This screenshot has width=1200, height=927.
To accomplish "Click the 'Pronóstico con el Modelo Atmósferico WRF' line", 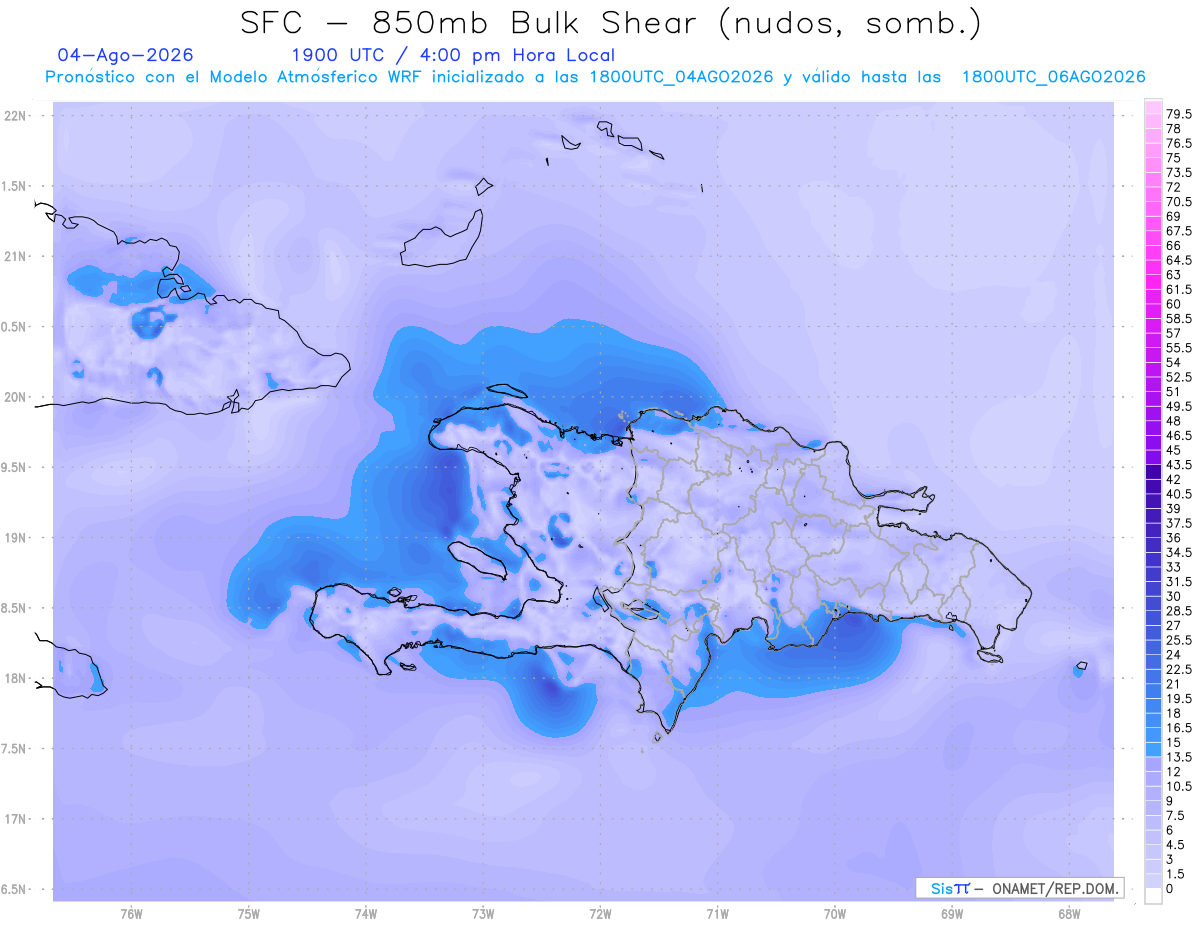I will tap(595, 77).
